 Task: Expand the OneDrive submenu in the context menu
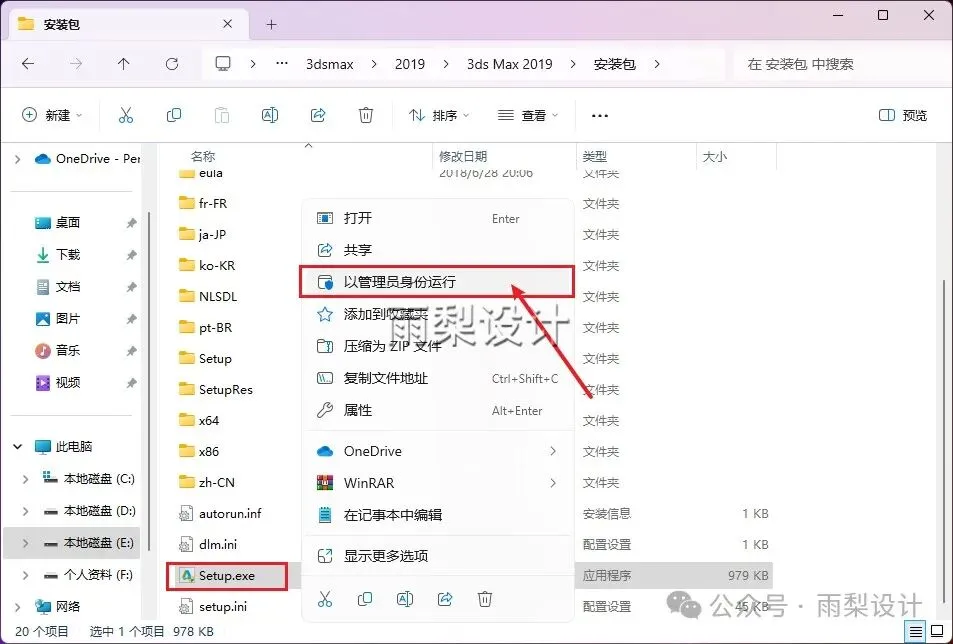(552, 451)
